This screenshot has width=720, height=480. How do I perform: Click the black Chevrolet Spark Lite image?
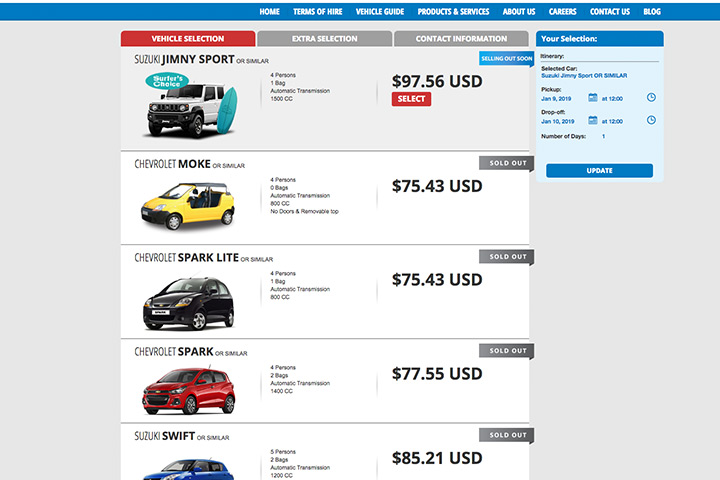click(189, 303)
